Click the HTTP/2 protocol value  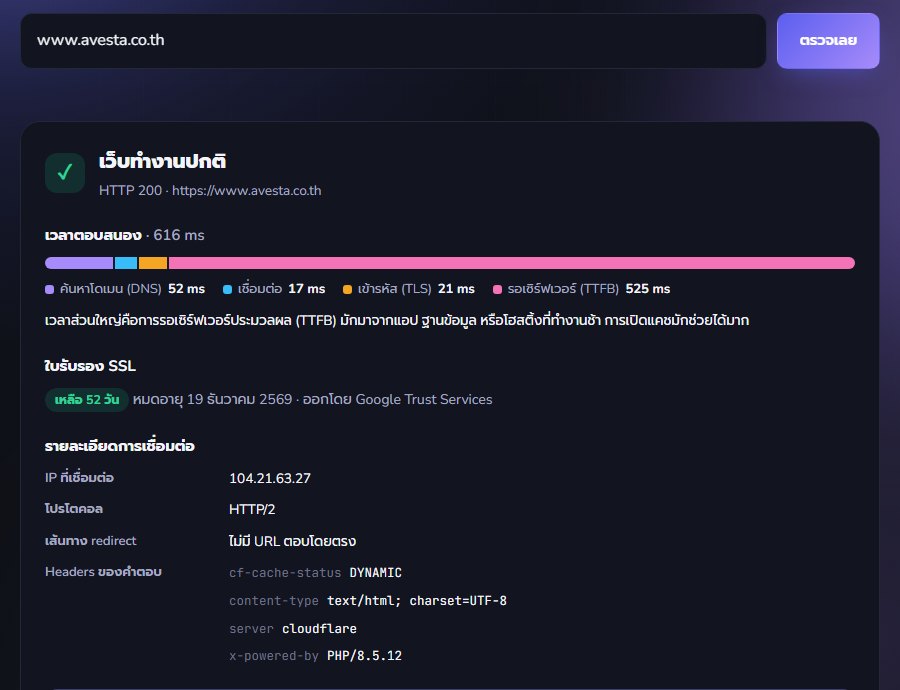pyautogui.click(x=252, y=509)
